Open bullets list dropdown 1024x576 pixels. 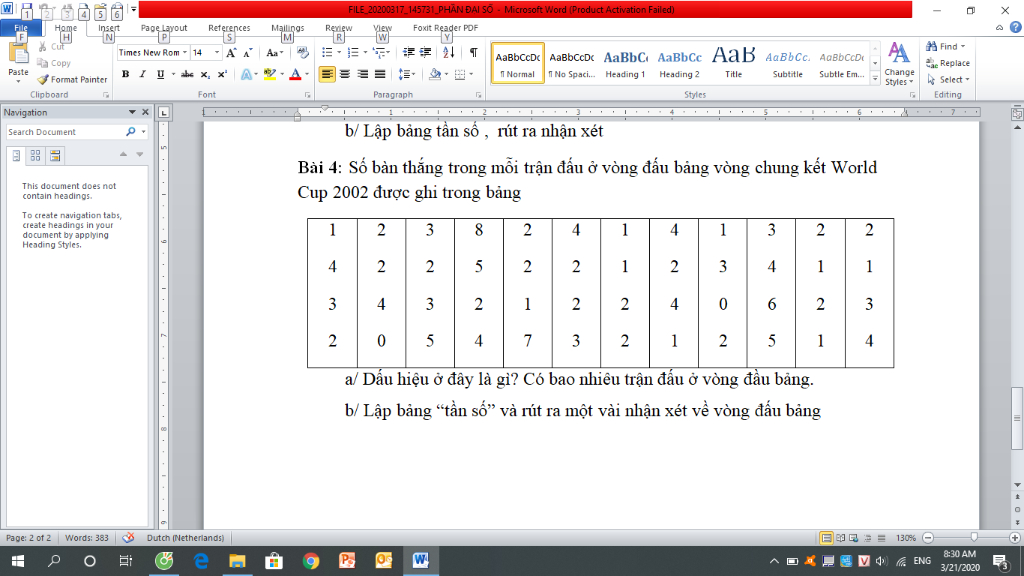point(339,53)
